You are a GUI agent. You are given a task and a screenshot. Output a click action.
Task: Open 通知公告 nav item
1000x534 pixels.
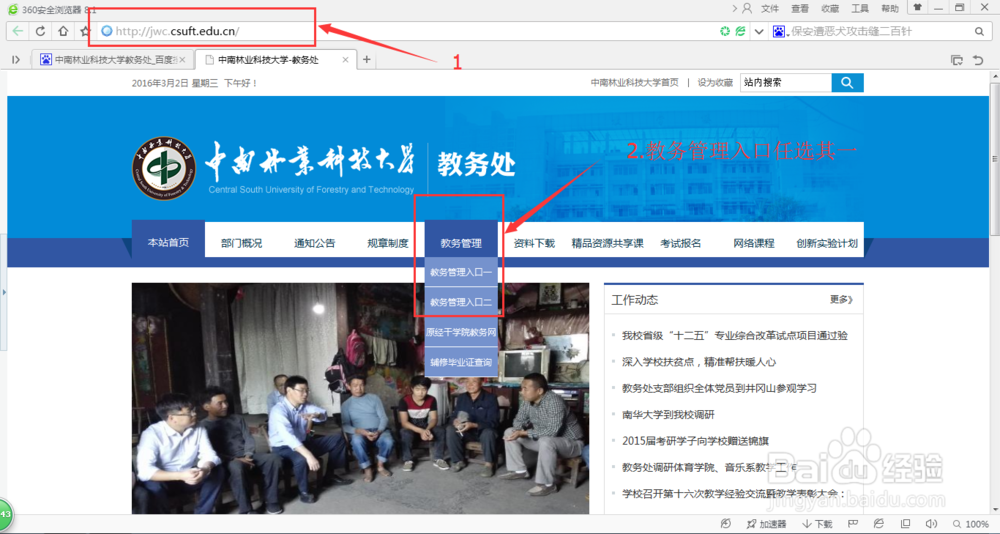coord(314,243)
